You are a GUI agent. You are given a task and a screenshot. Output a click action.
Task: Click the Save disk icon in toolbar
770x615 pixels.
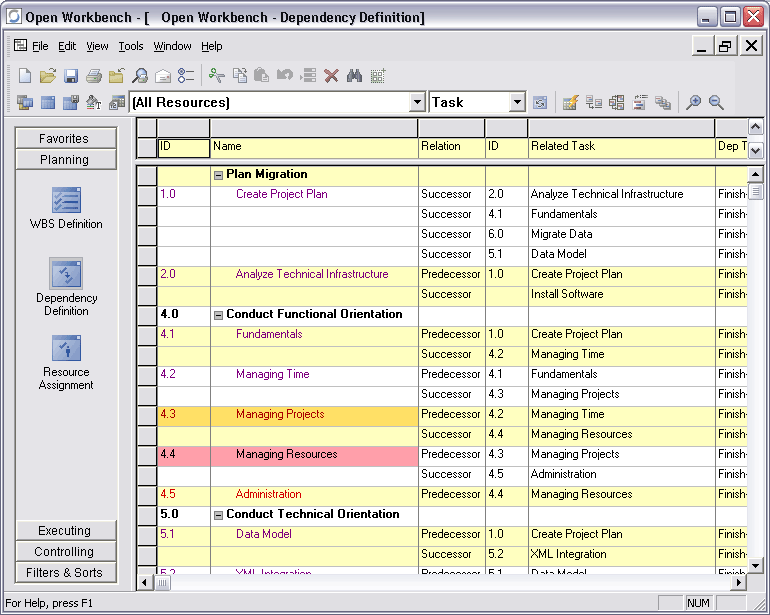click(x=71, y=76)
